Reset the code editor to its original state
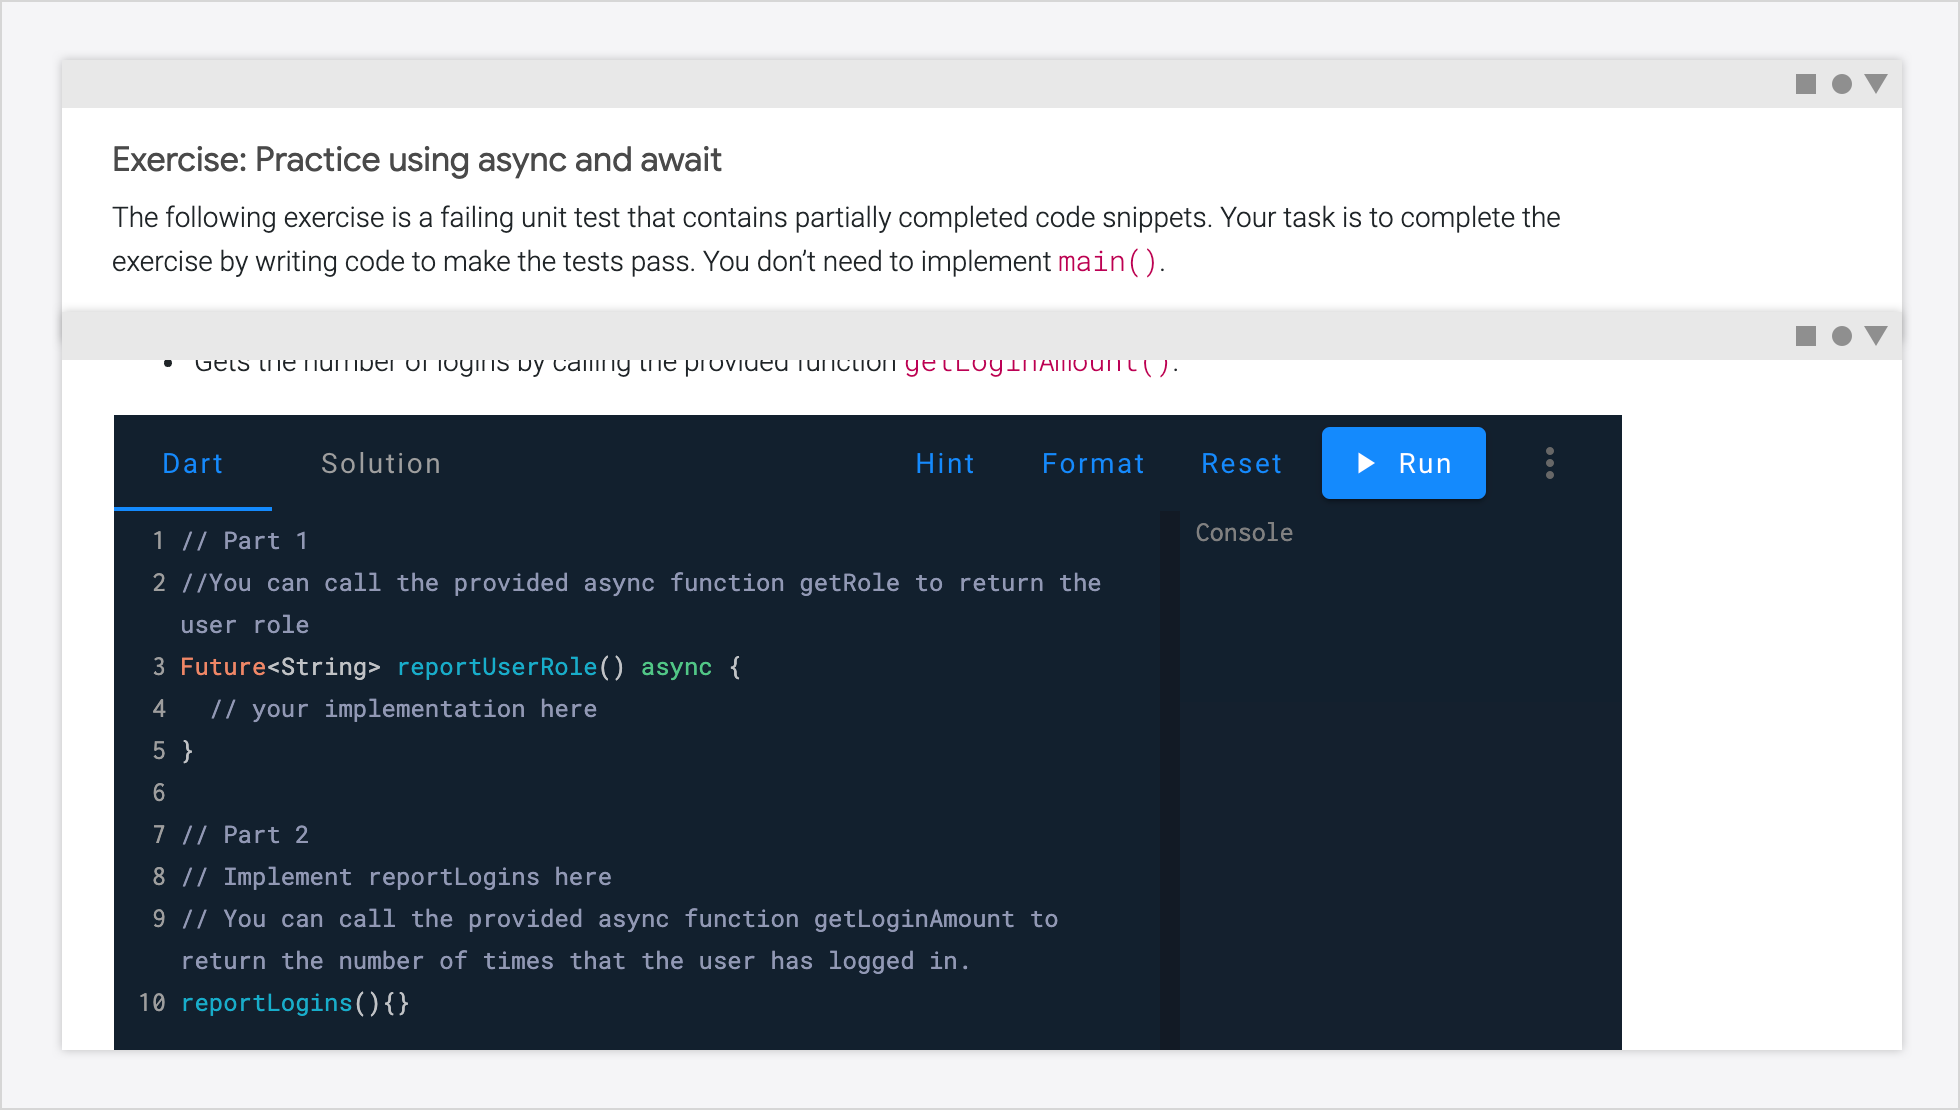The height and width of the screenshot is (1112, 1960). pyautogui.click(x=1241, y=463)
